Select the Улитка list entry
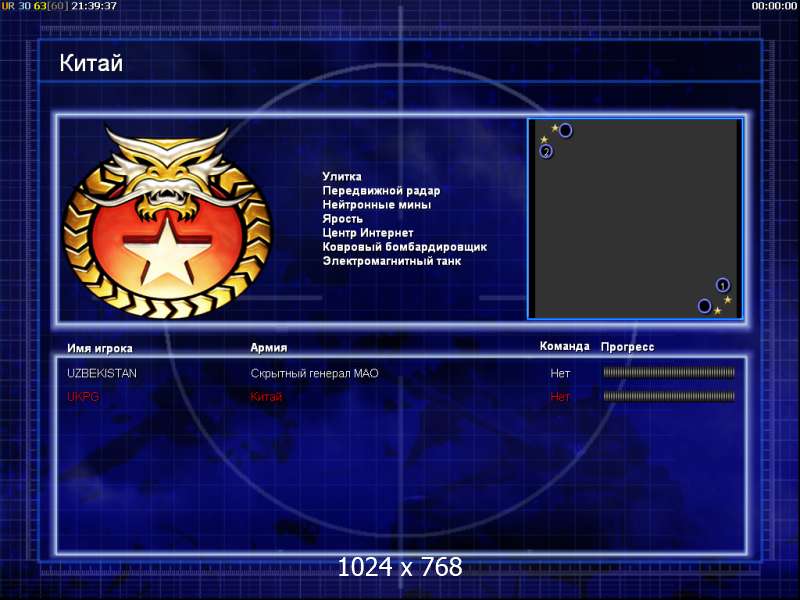 [x=342, y=177]
